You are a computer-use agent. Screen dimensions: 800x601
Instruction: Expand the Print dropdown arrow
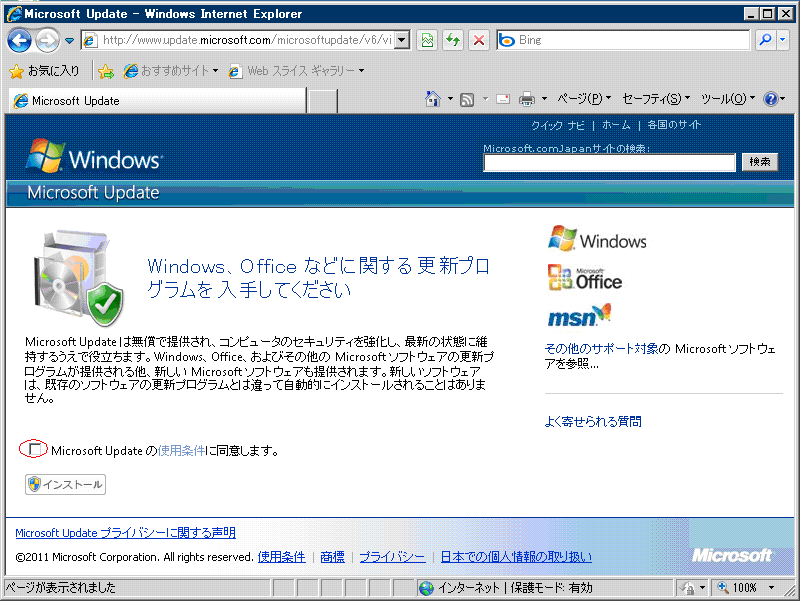[544, 98]
